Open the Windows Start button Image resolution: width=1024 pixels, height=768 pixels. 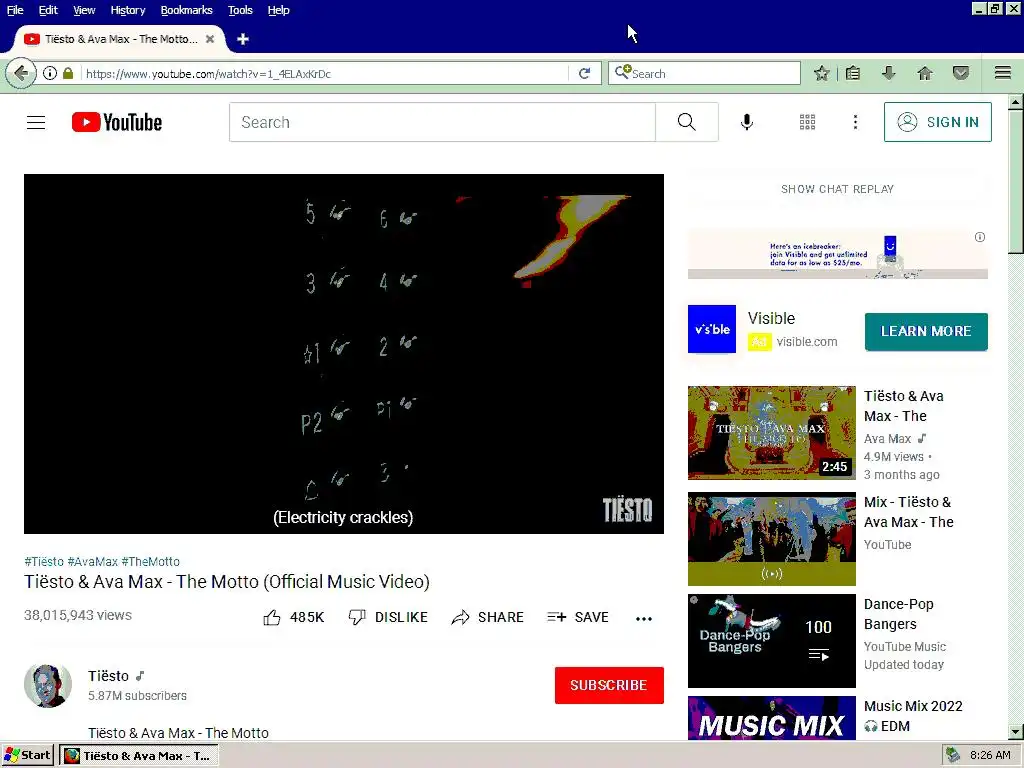(27, 755)
